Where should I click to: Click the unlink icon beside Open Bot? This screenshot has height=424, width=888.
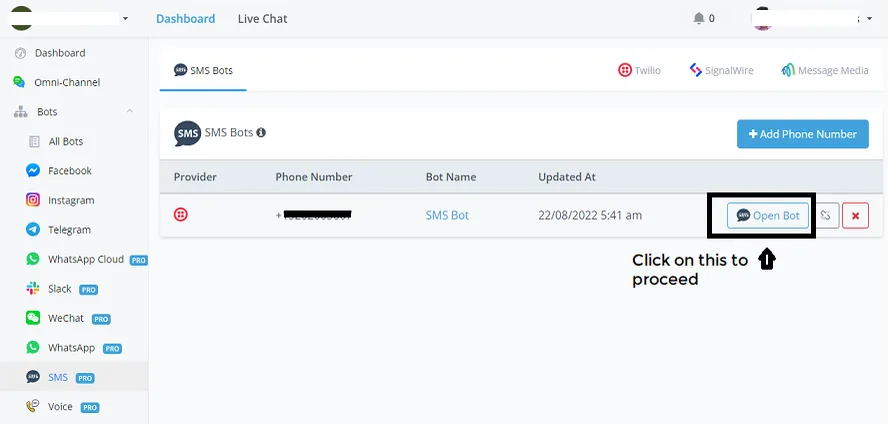pyautogui.click(x=826, y=216)
